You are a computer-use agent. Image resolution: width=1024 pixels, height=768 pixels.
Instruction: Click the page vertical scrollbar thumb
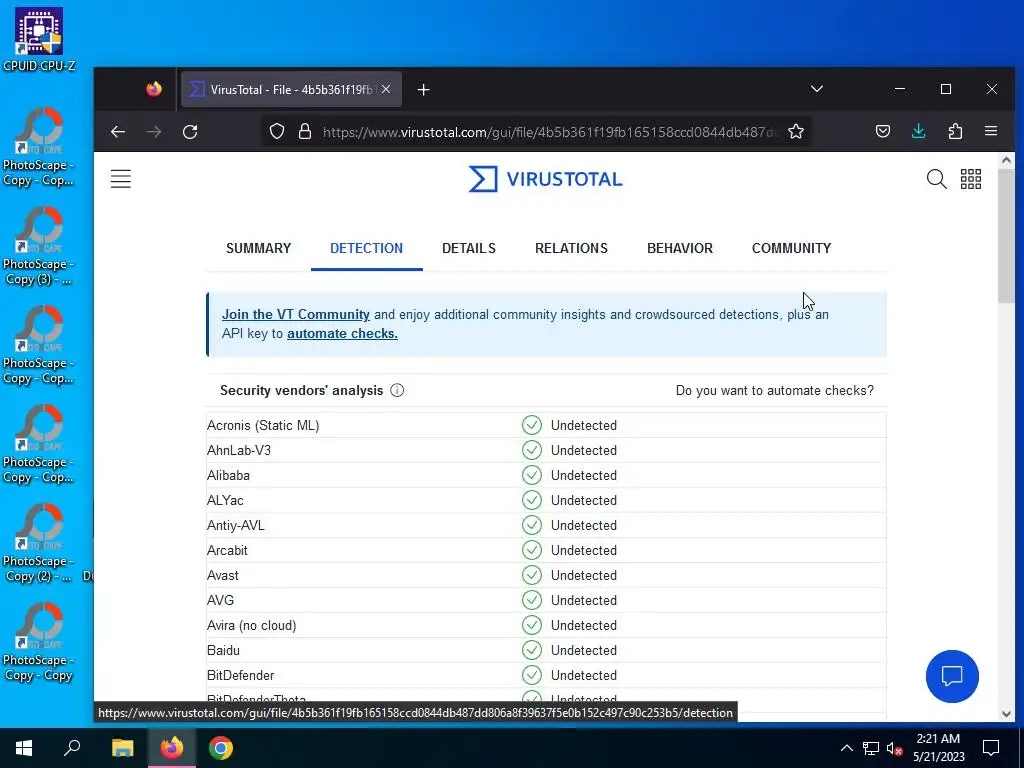pyautogui.click(x=1006, y=235)
